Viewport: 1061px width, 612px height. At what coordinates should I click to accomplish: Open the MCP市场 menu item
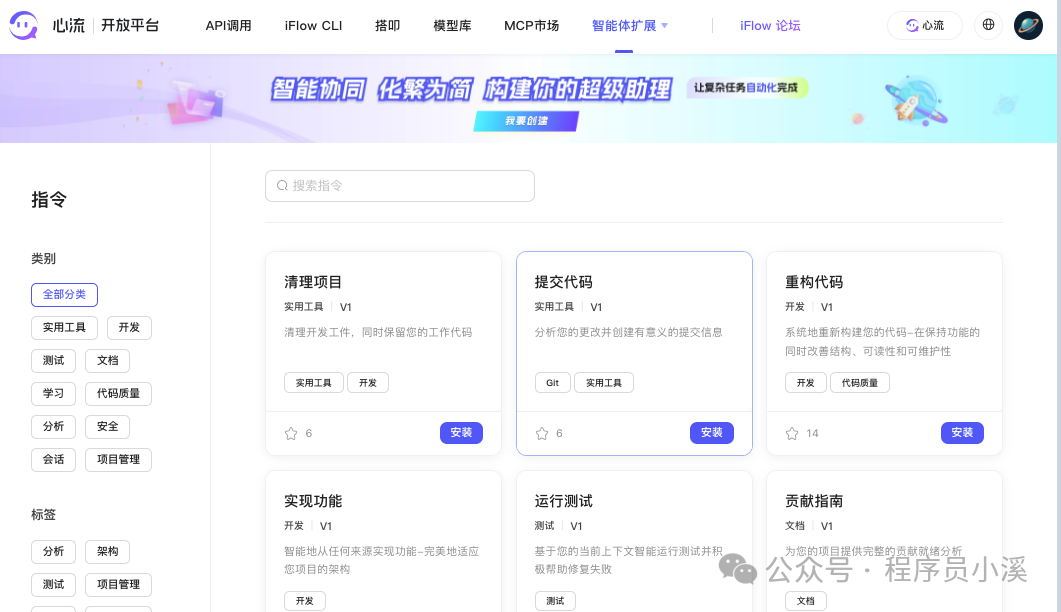pos(531,25)
